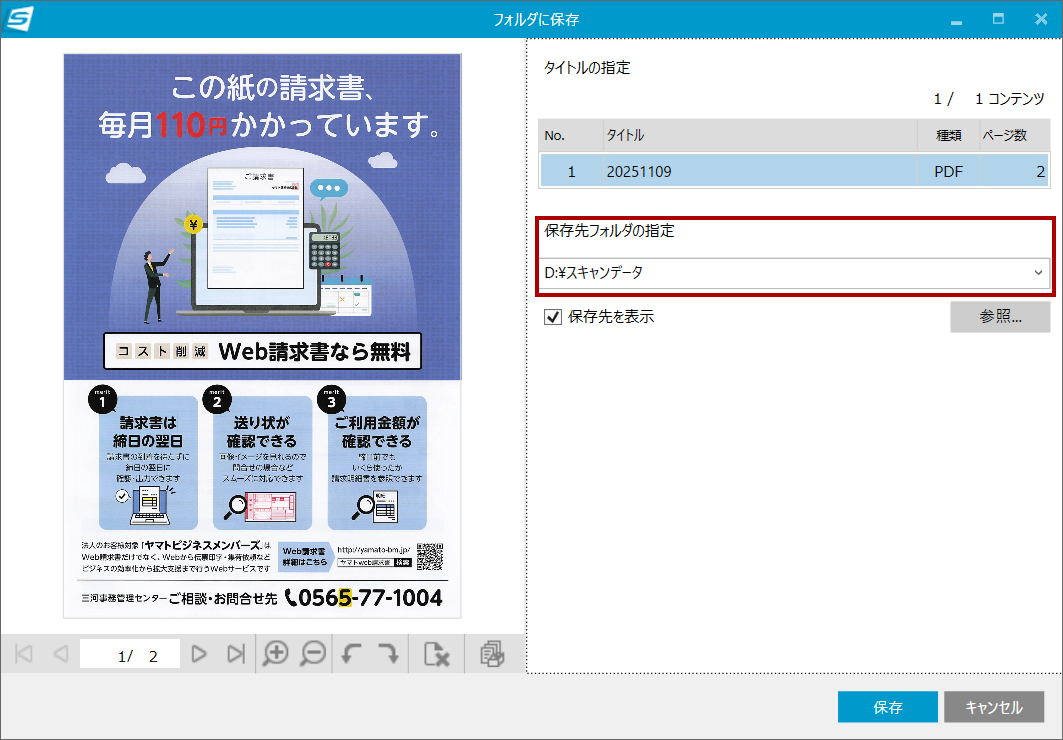Open the save destination folder dropdown
This screenshot has width=1063, height=740.
coord(1037,272)
